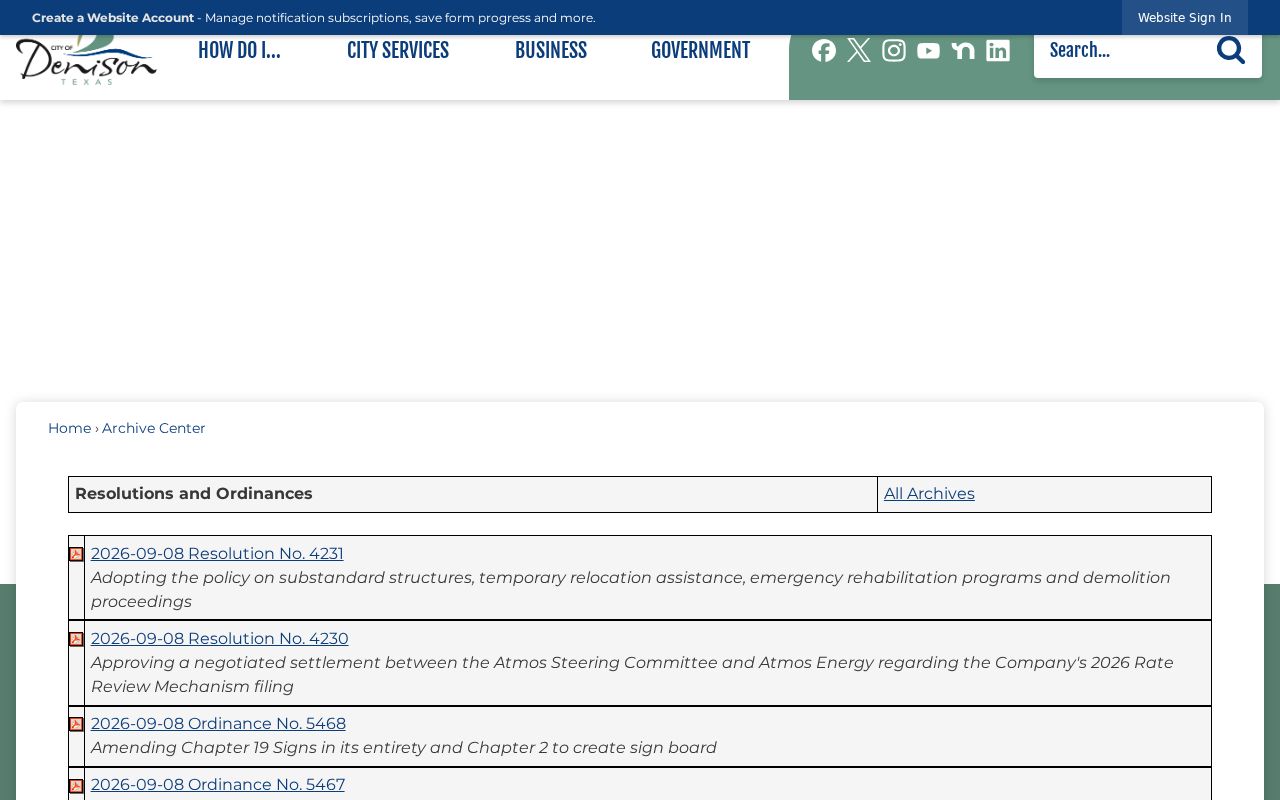Screen dimensions: 1280x800
Task: Click the search magnifier button
Action: click(x=1231, y=50)
